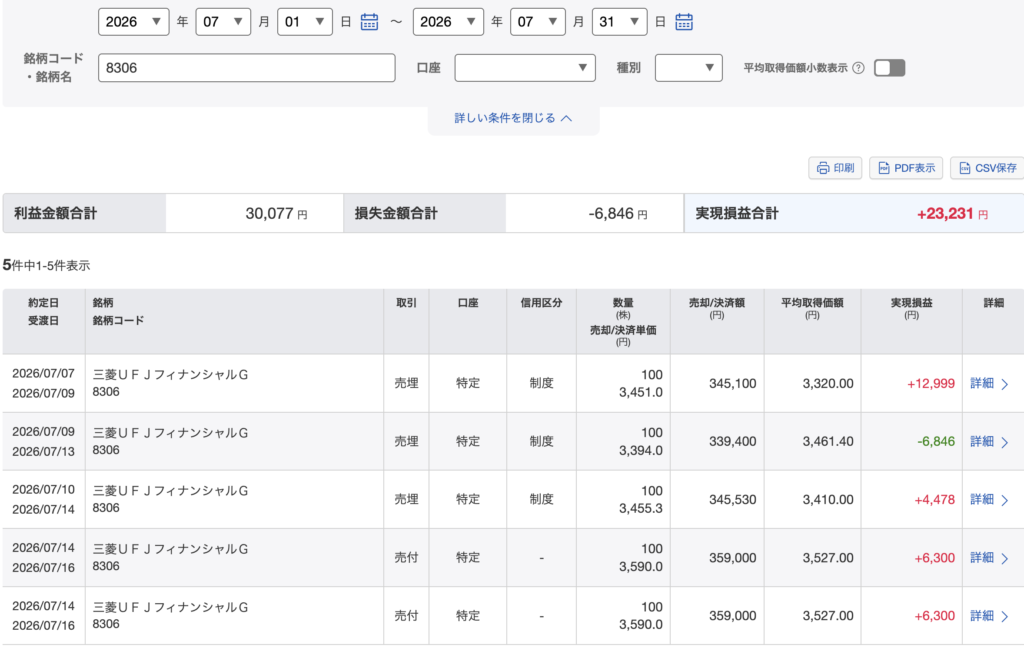The height and width of the screenshot is (648, 1024).
Task: Click the 印刷 print button
Action: pyautogui.click(x=835, y=168)
